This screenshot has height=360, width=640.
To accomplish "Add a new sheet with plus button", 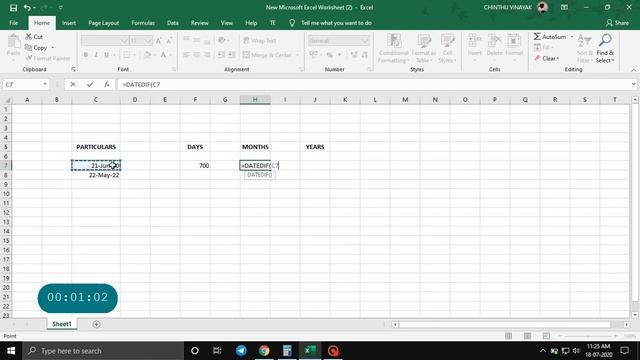I will [x=96, y=324].
